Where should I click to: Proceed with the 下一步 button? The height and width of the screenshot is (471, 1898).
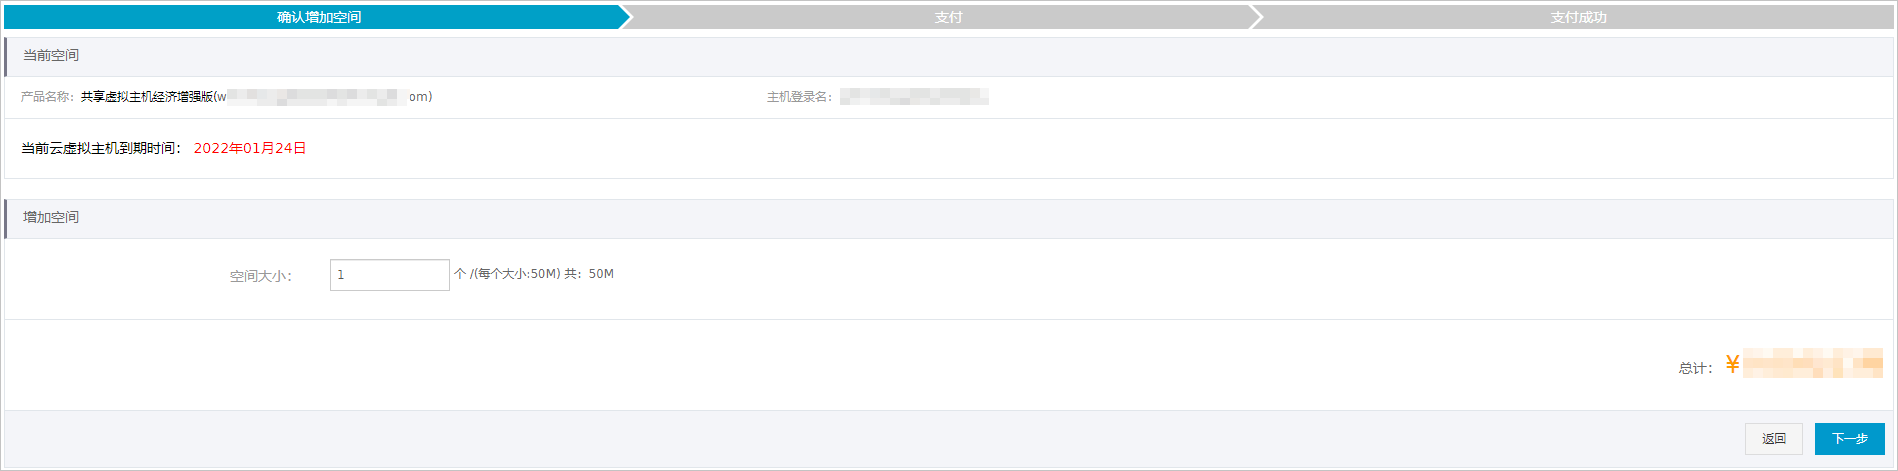pyautogui.click(x=1850, y=439)
